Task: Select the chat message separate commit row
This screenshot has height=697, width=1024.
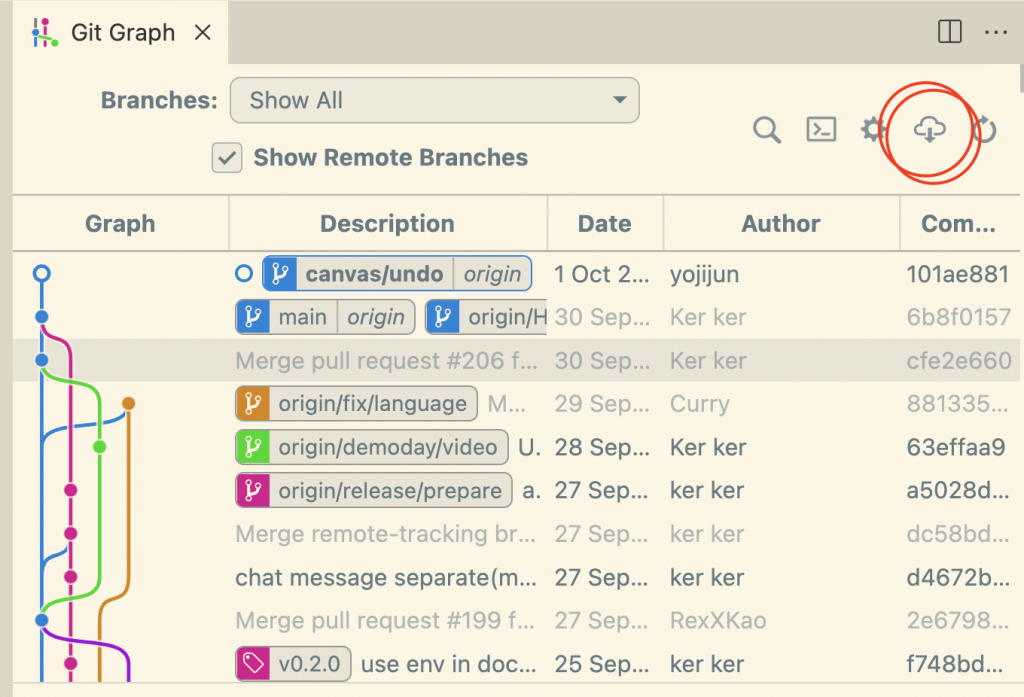Action: [385, 578]
